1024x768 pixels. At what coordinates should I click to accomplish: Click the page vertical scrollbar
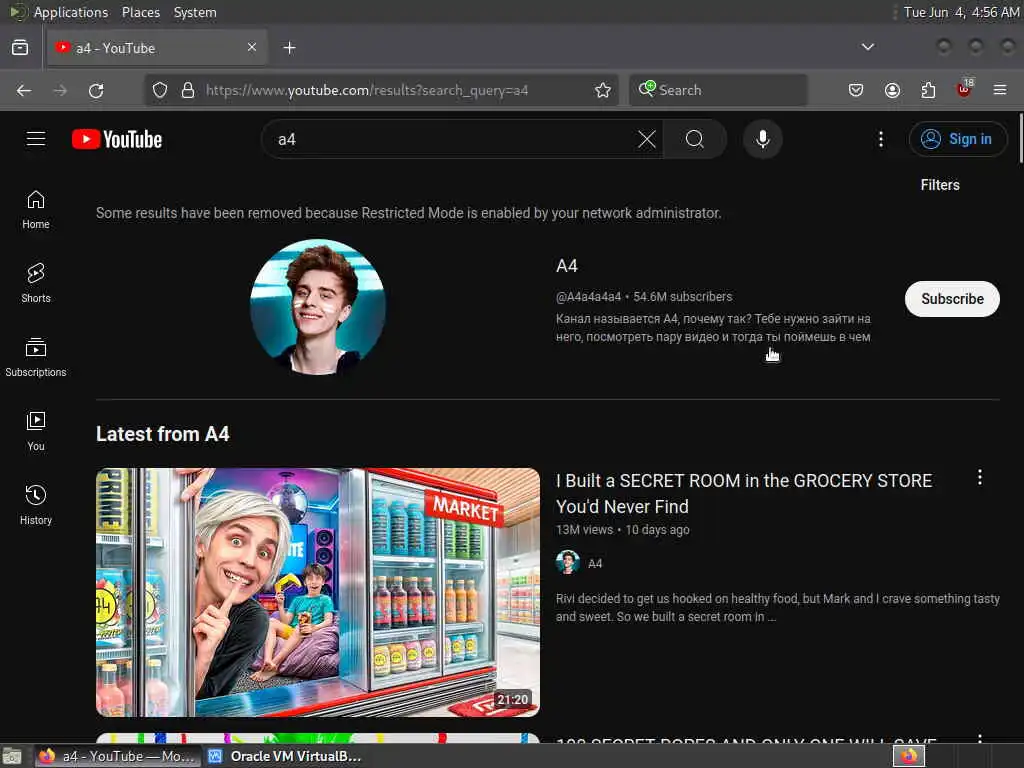point(1020,138)
